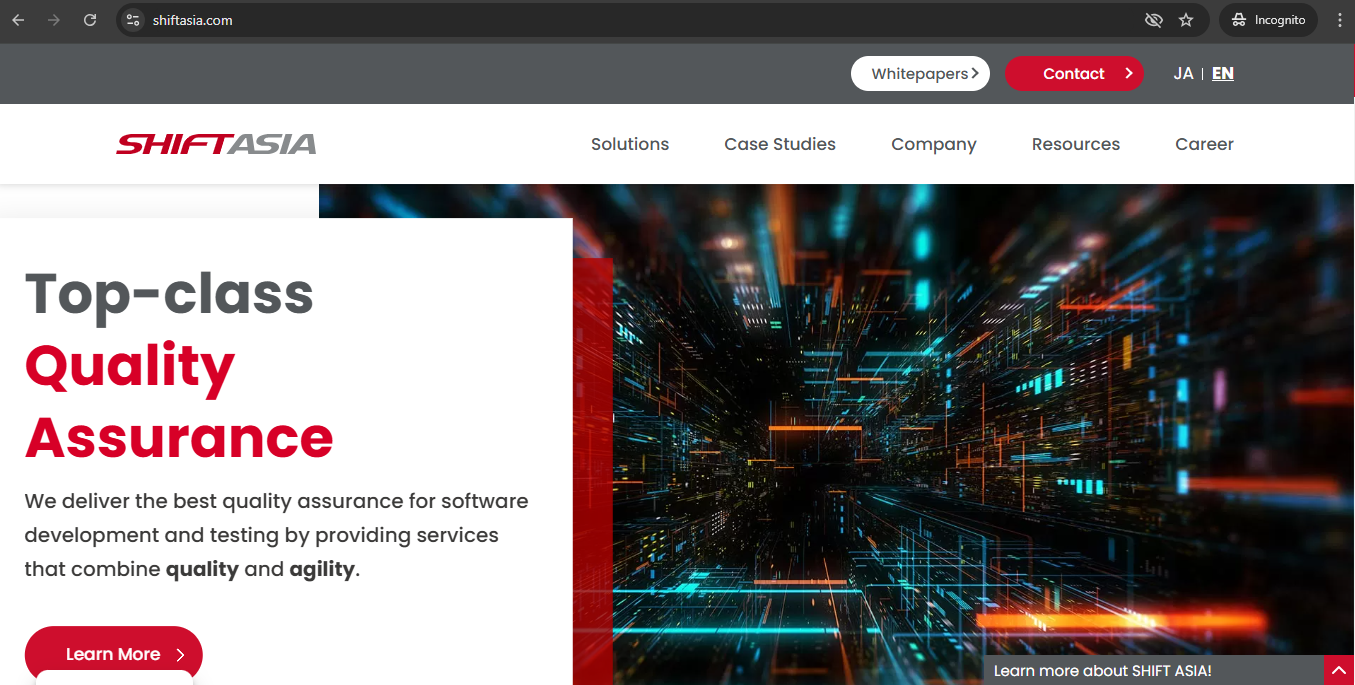Open the Case Studies menu
Viewport: 1355px width, 685px height.
(x=780, y=144)
